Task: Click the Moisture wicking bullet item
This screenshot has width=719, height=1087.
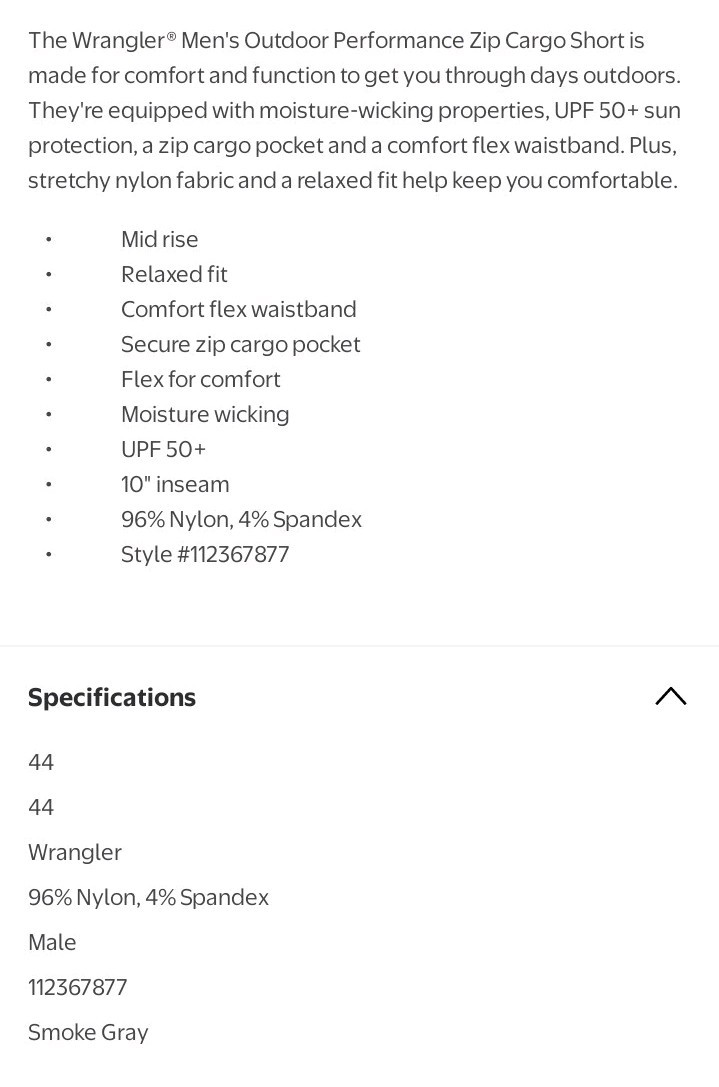Action: point(205,415)
